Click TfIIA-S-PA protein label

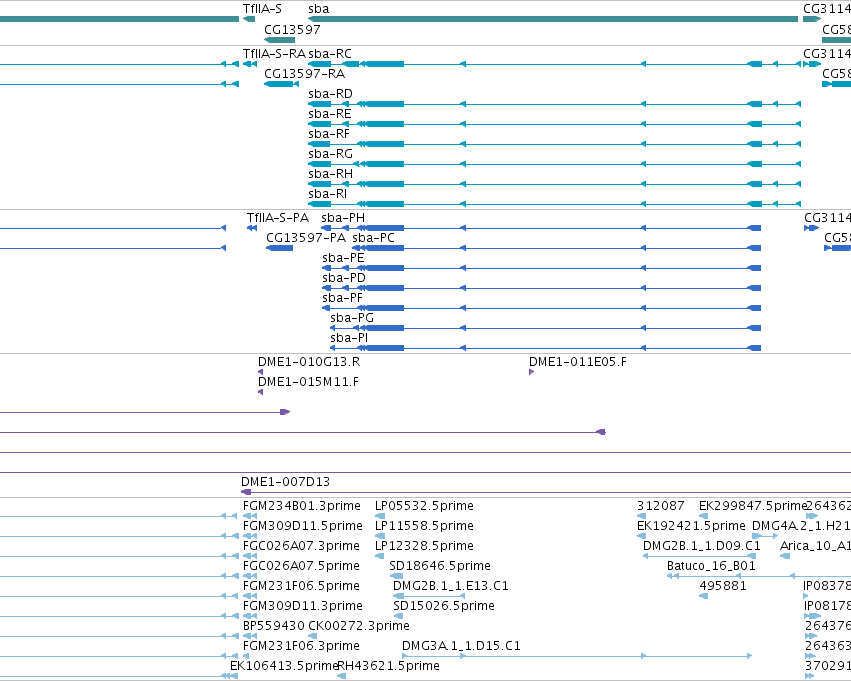click(278, 218)
